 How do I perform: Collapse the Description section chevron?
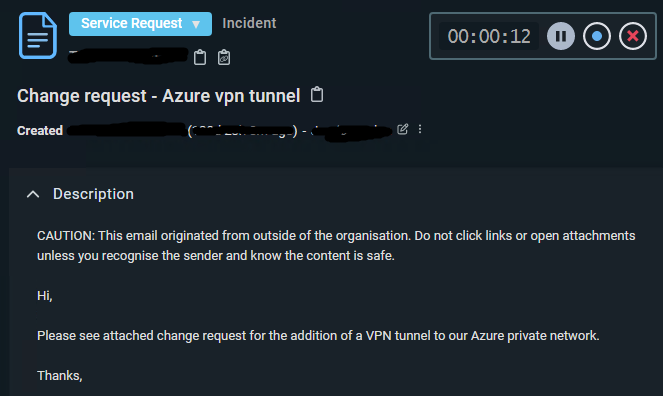33,194
